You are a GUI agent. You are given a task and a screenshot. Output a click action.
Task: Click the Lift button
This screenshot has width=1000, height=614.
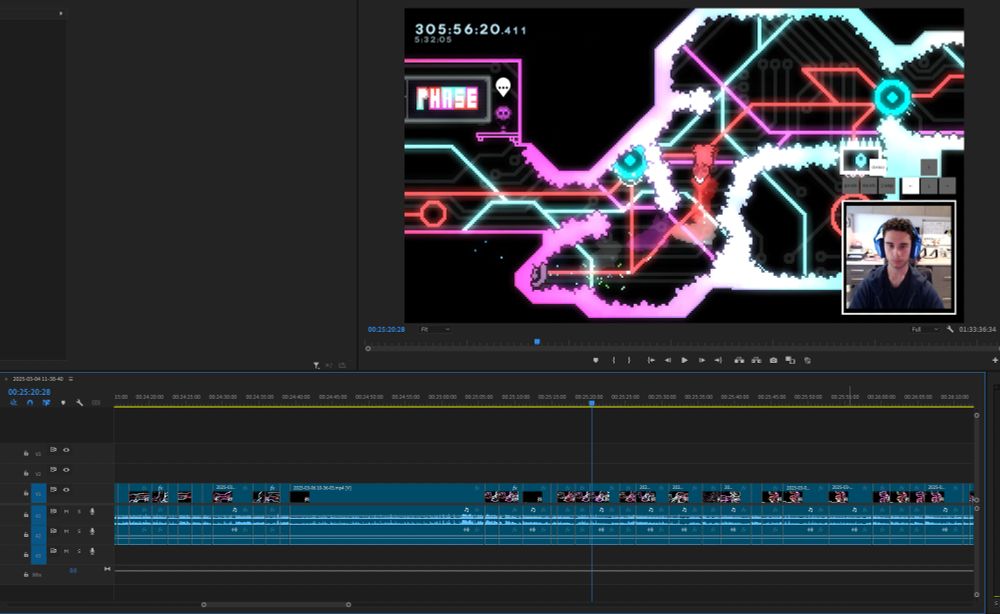tap(739, 360)
